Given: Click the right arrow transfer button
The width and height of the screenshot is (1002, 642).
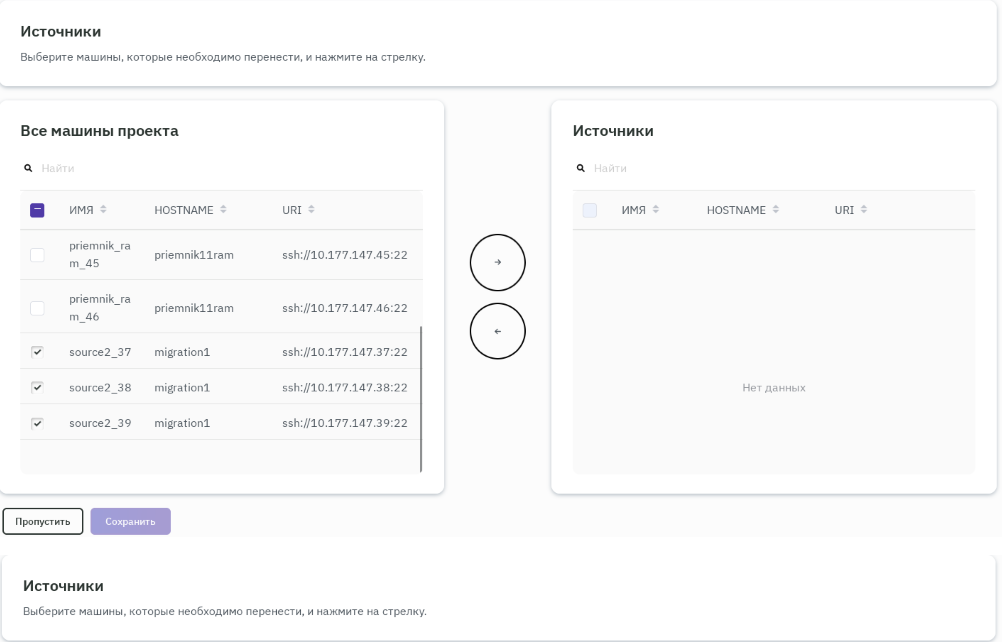Looking at the screenshot, I should click(x=497, y=262).
